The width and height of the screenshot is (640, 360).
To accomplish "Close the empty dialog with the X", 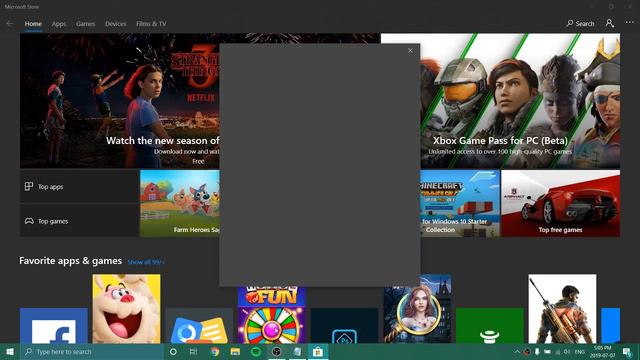I will [x=410, y=51].
